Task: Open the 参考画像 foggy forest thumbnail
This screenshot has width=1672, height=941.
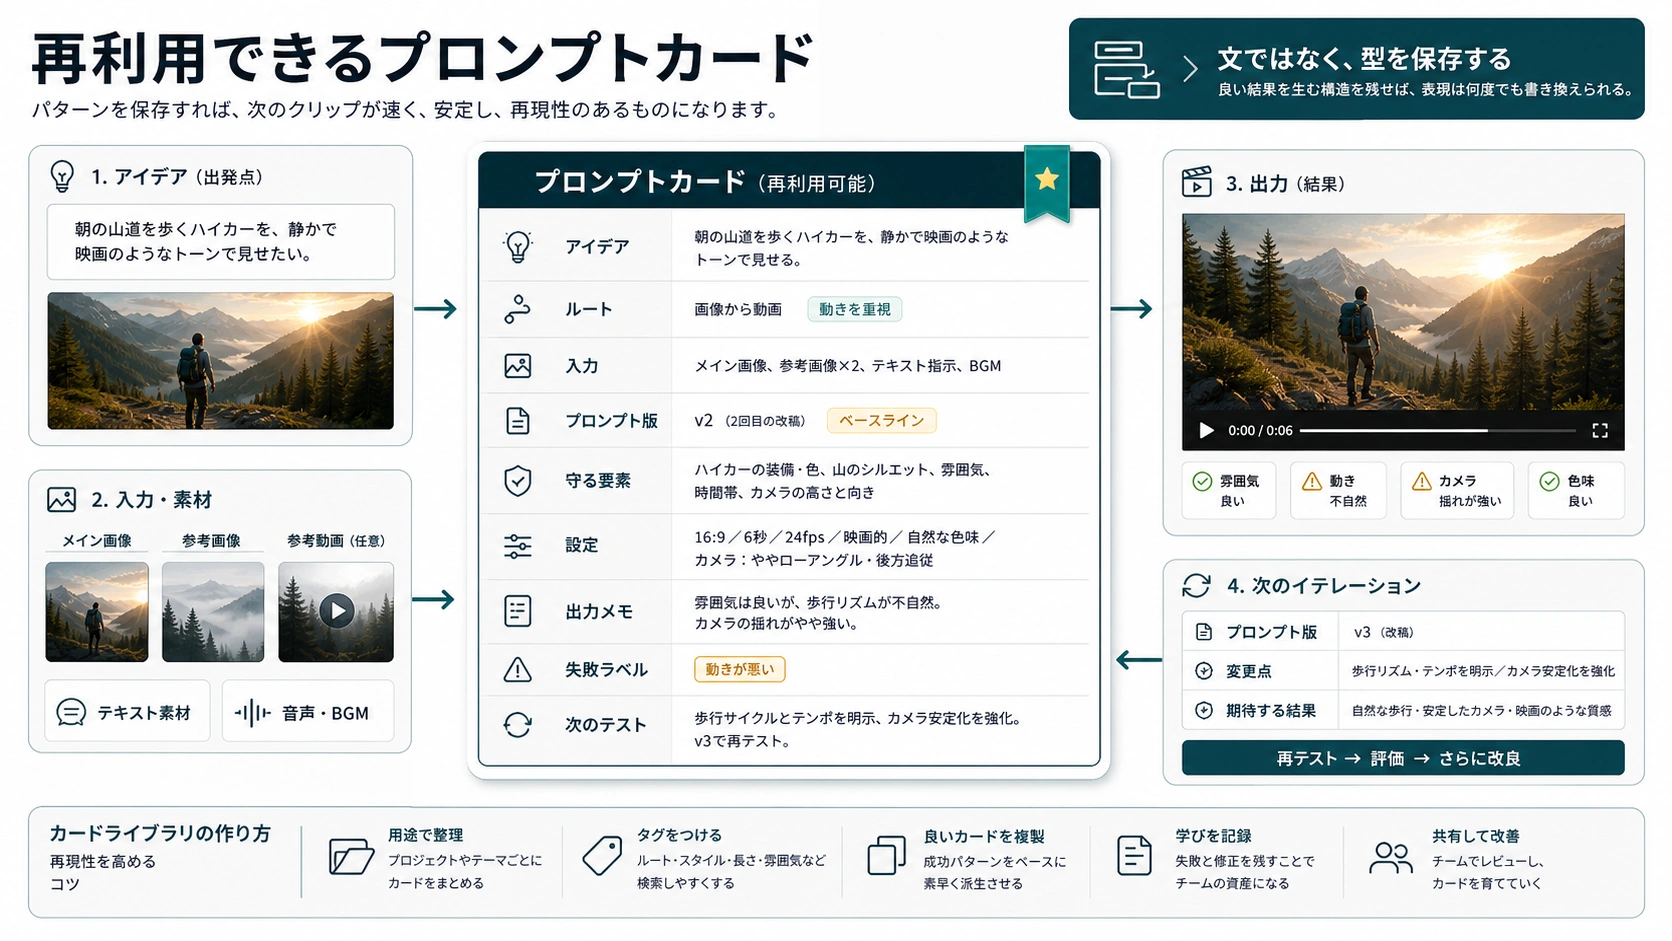Action: click(213, 611)
